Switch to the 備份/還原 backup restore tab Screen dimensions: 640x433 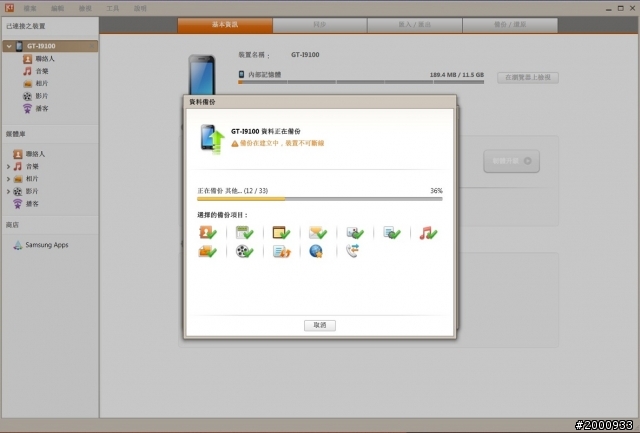click(x=510, y=25)
